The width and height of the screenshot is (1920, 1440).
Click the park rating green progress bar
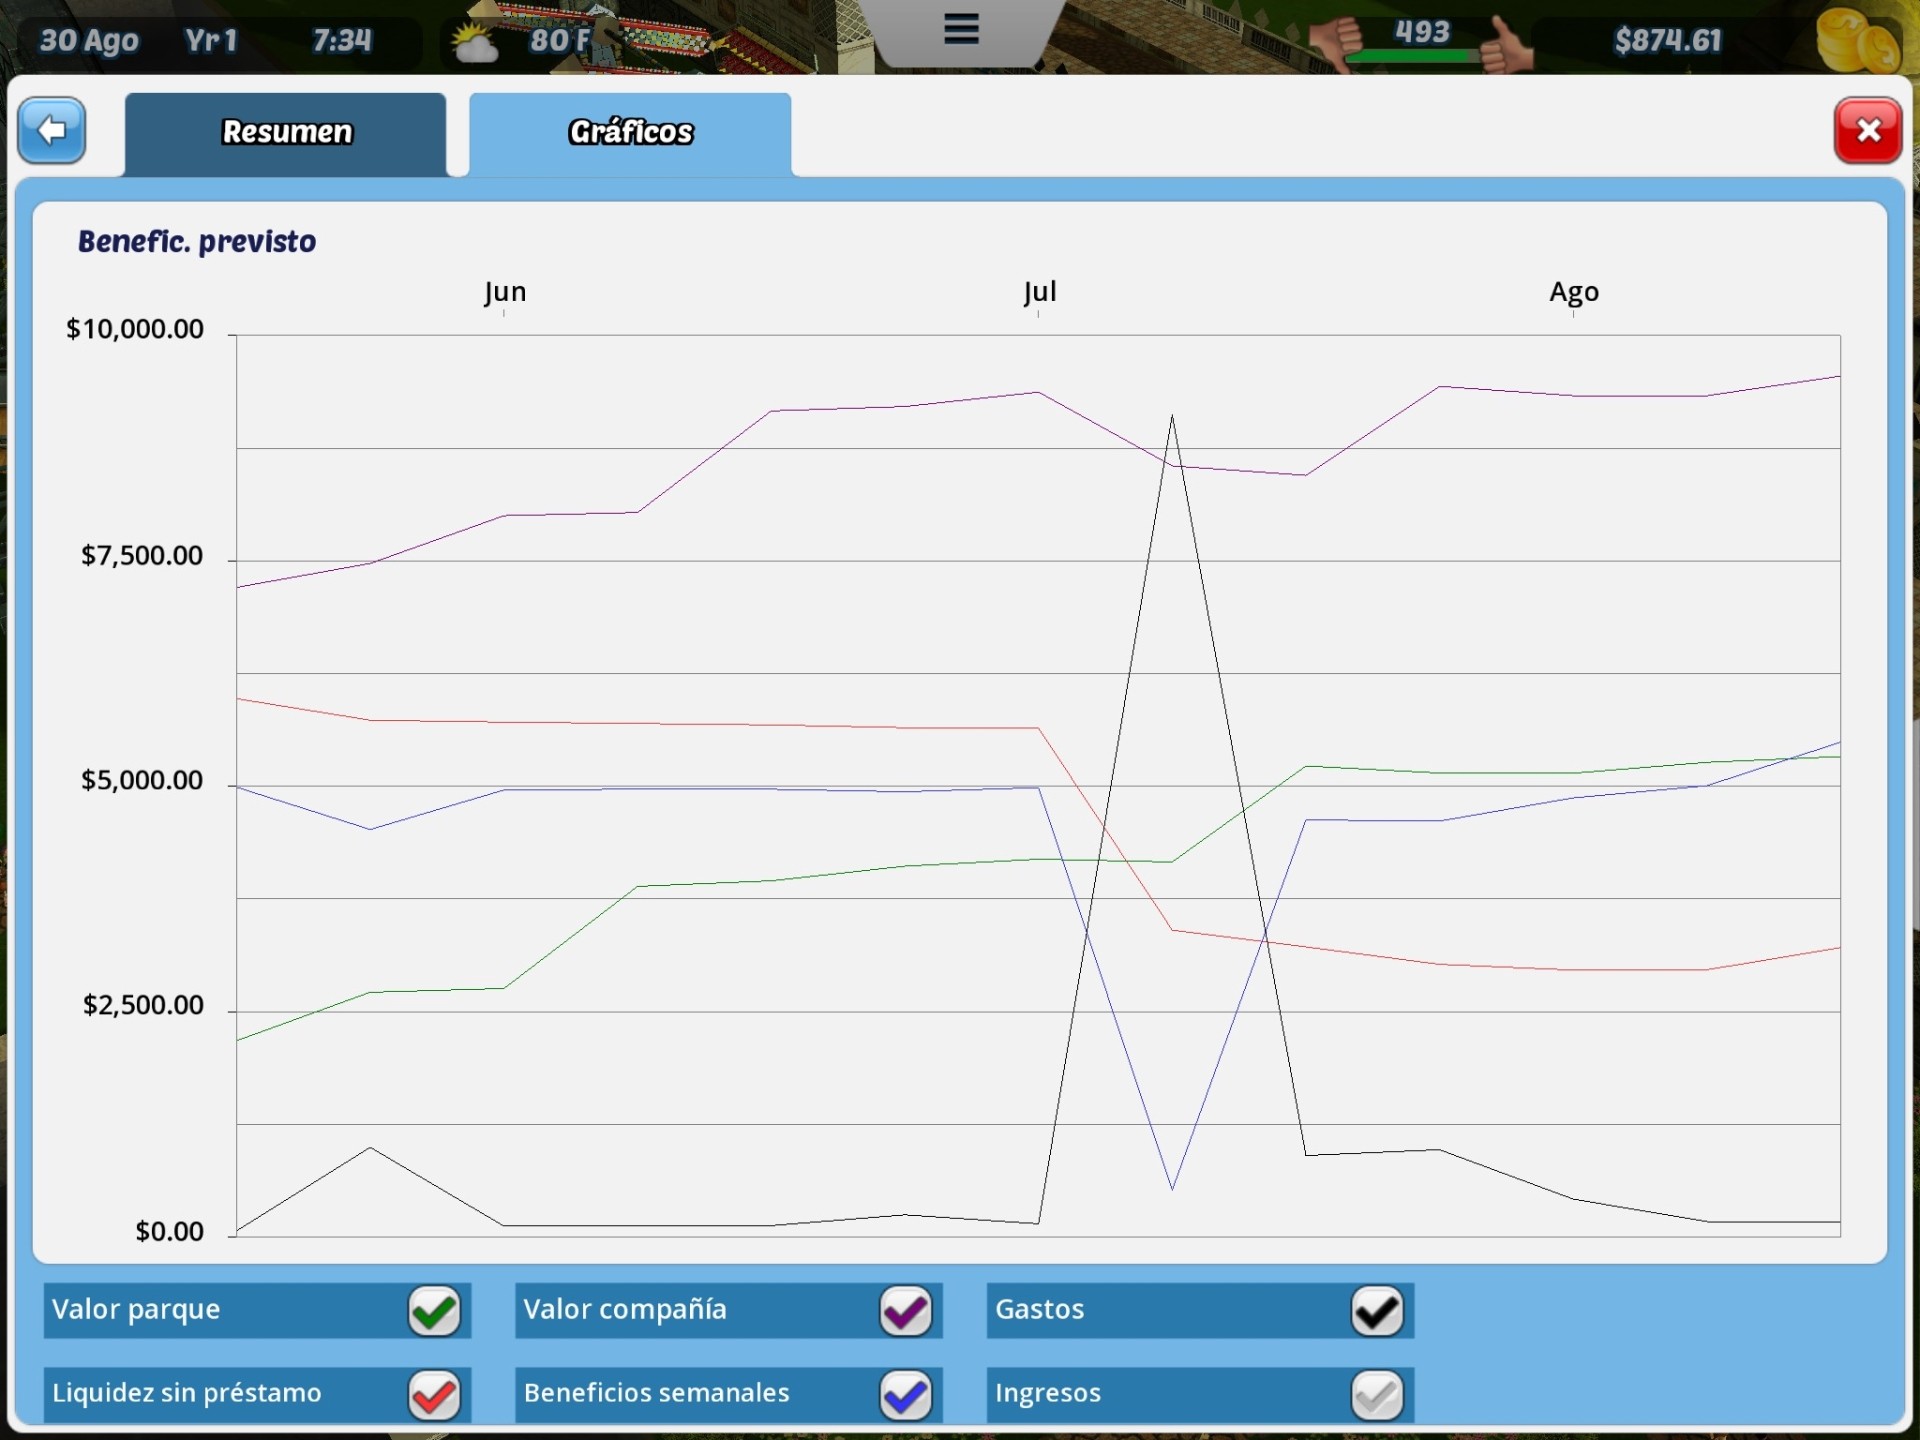pos(1412,57)
